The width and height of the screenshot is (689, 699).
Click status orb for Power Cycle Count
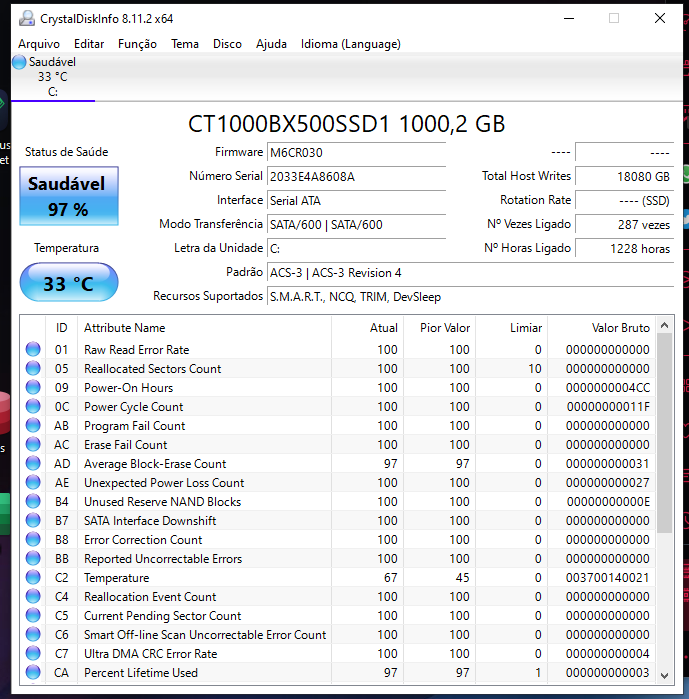[33, 406]
